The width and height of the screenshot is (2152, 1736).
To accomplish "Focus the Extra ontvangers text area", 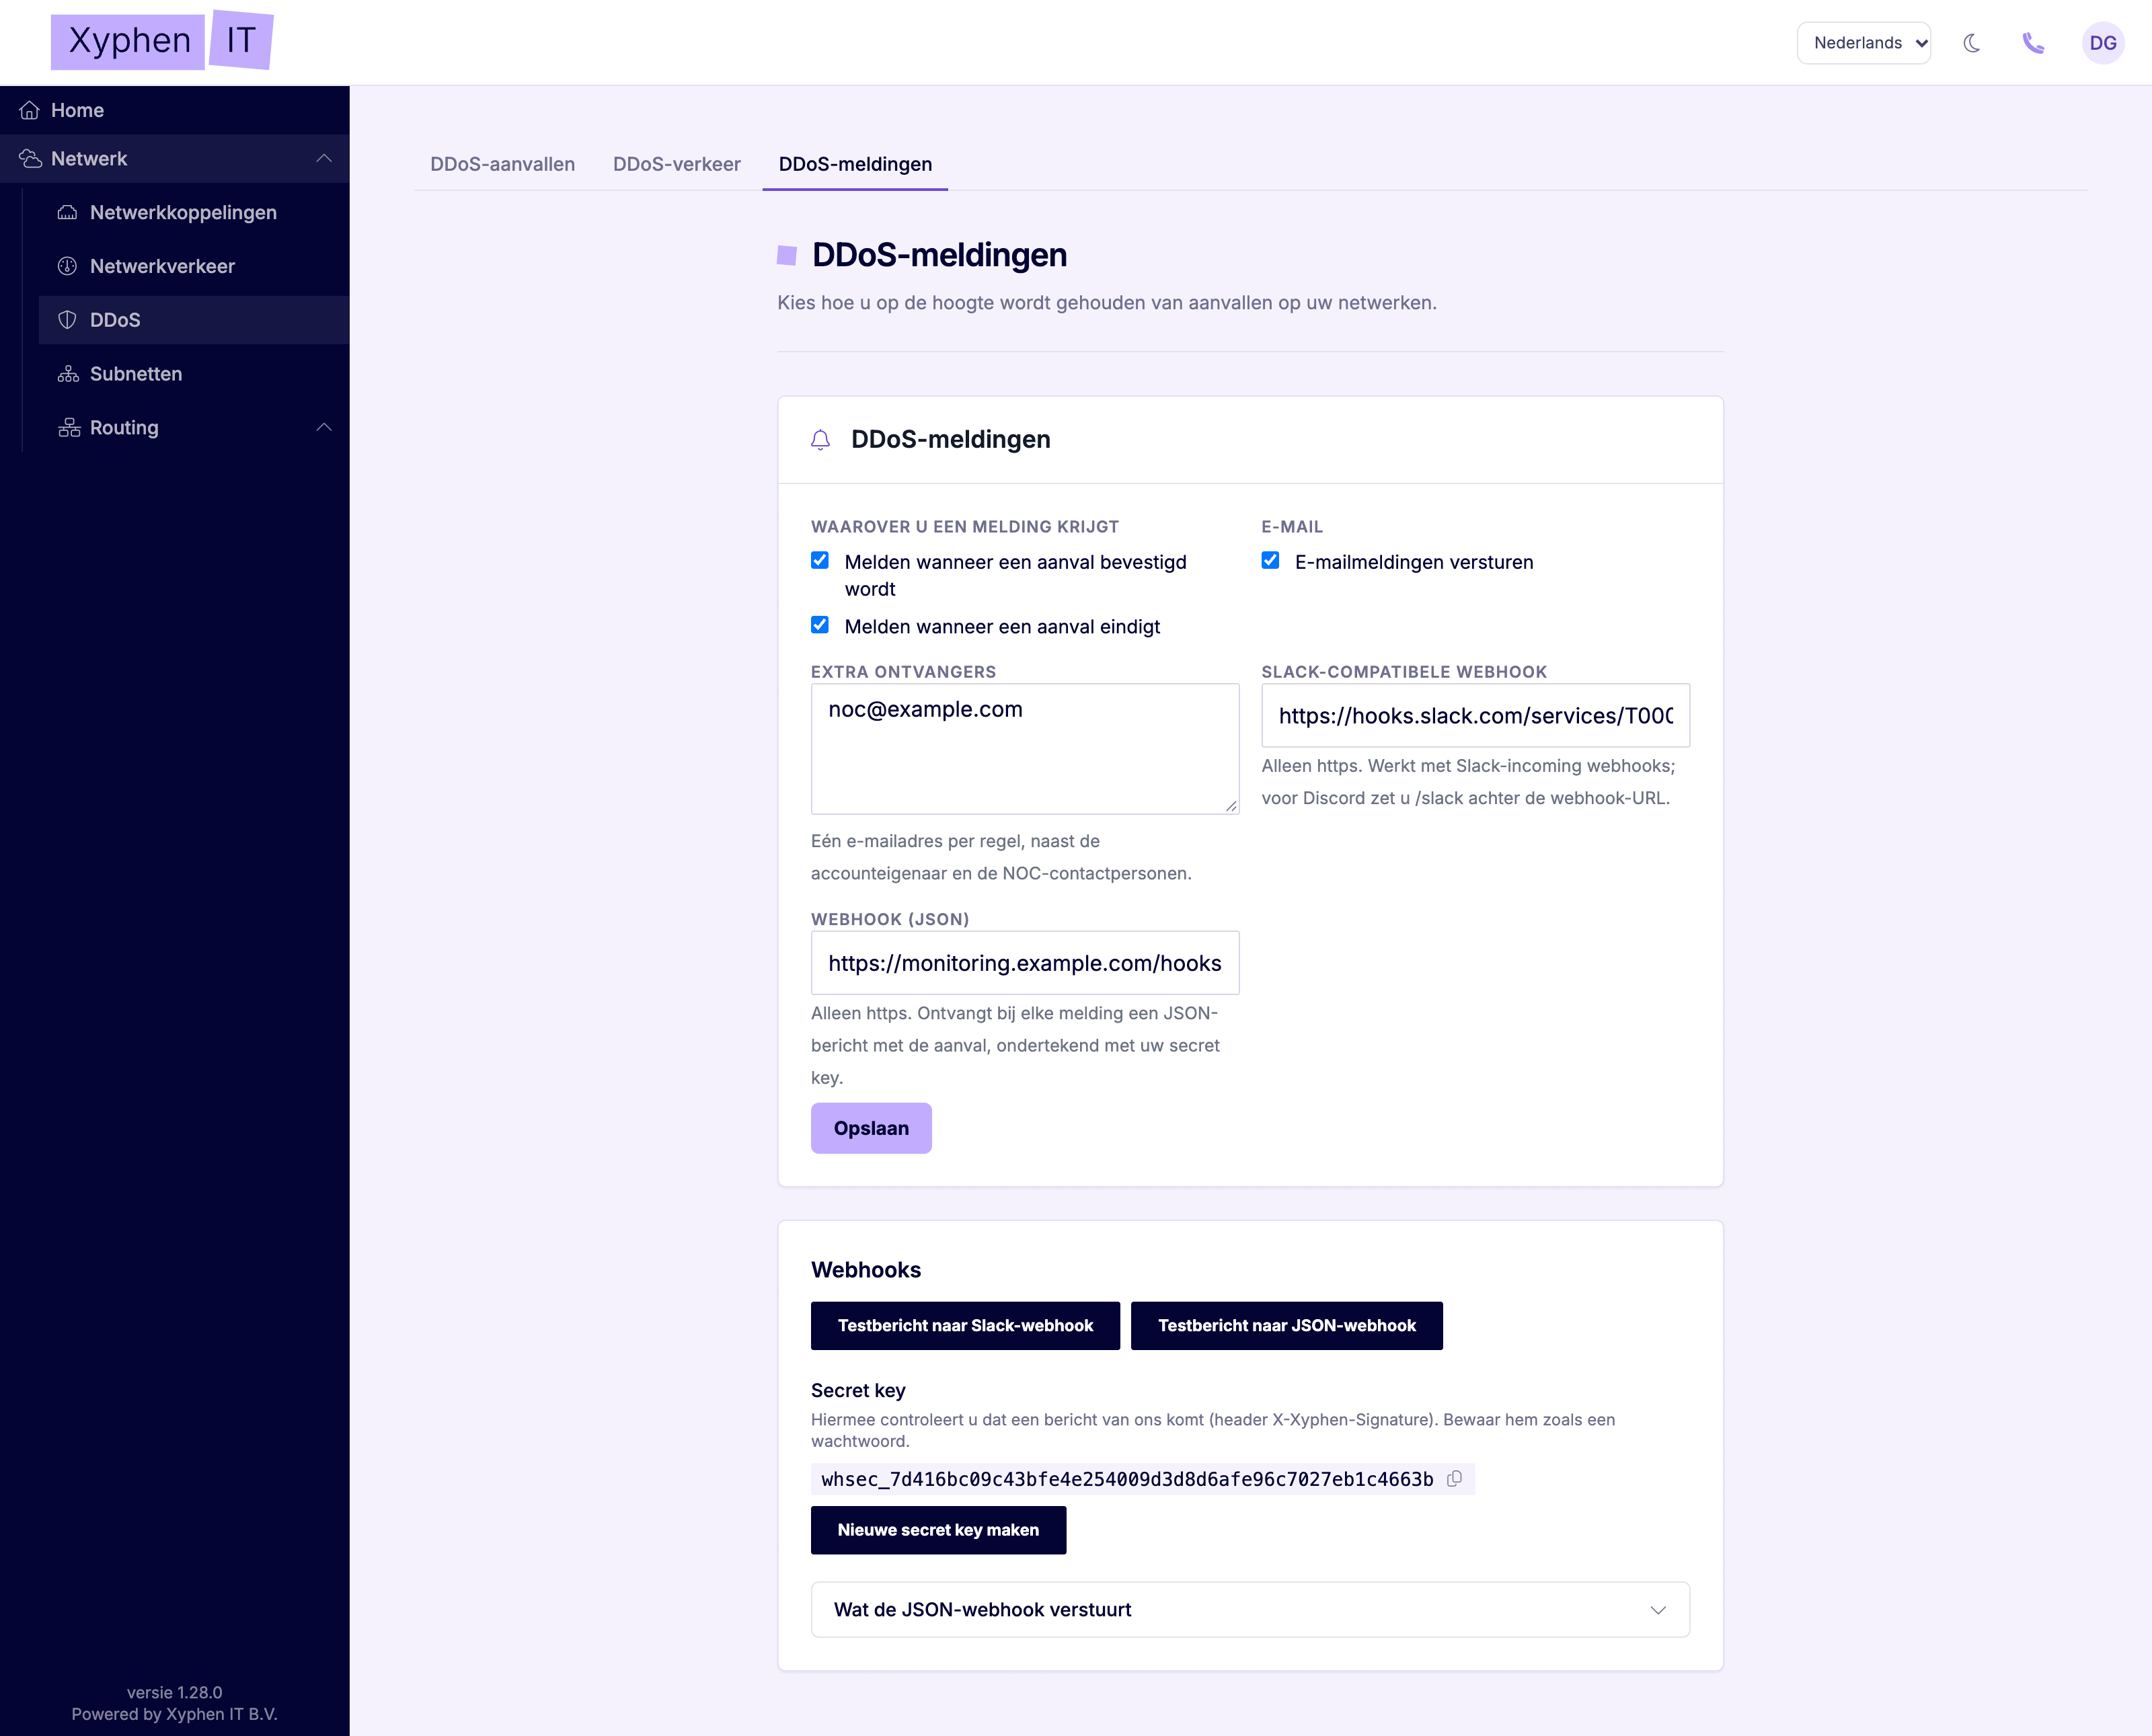I will click(1025, 749).
